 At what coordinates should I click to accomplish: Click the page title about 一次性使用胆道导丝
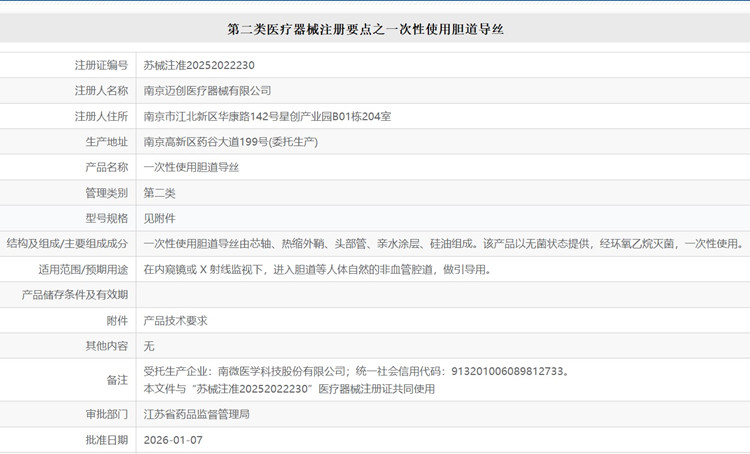[x=374, y=30]
